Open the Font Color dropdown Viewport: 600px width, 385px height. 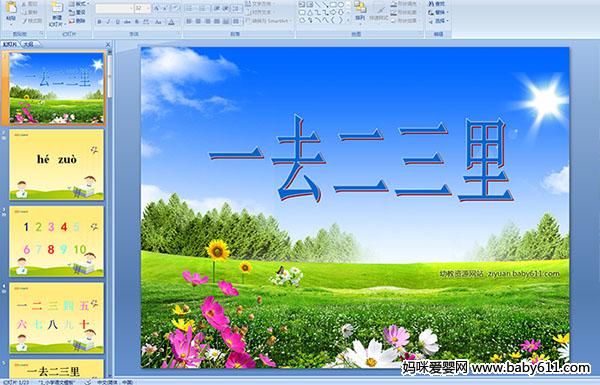(171, 22)
